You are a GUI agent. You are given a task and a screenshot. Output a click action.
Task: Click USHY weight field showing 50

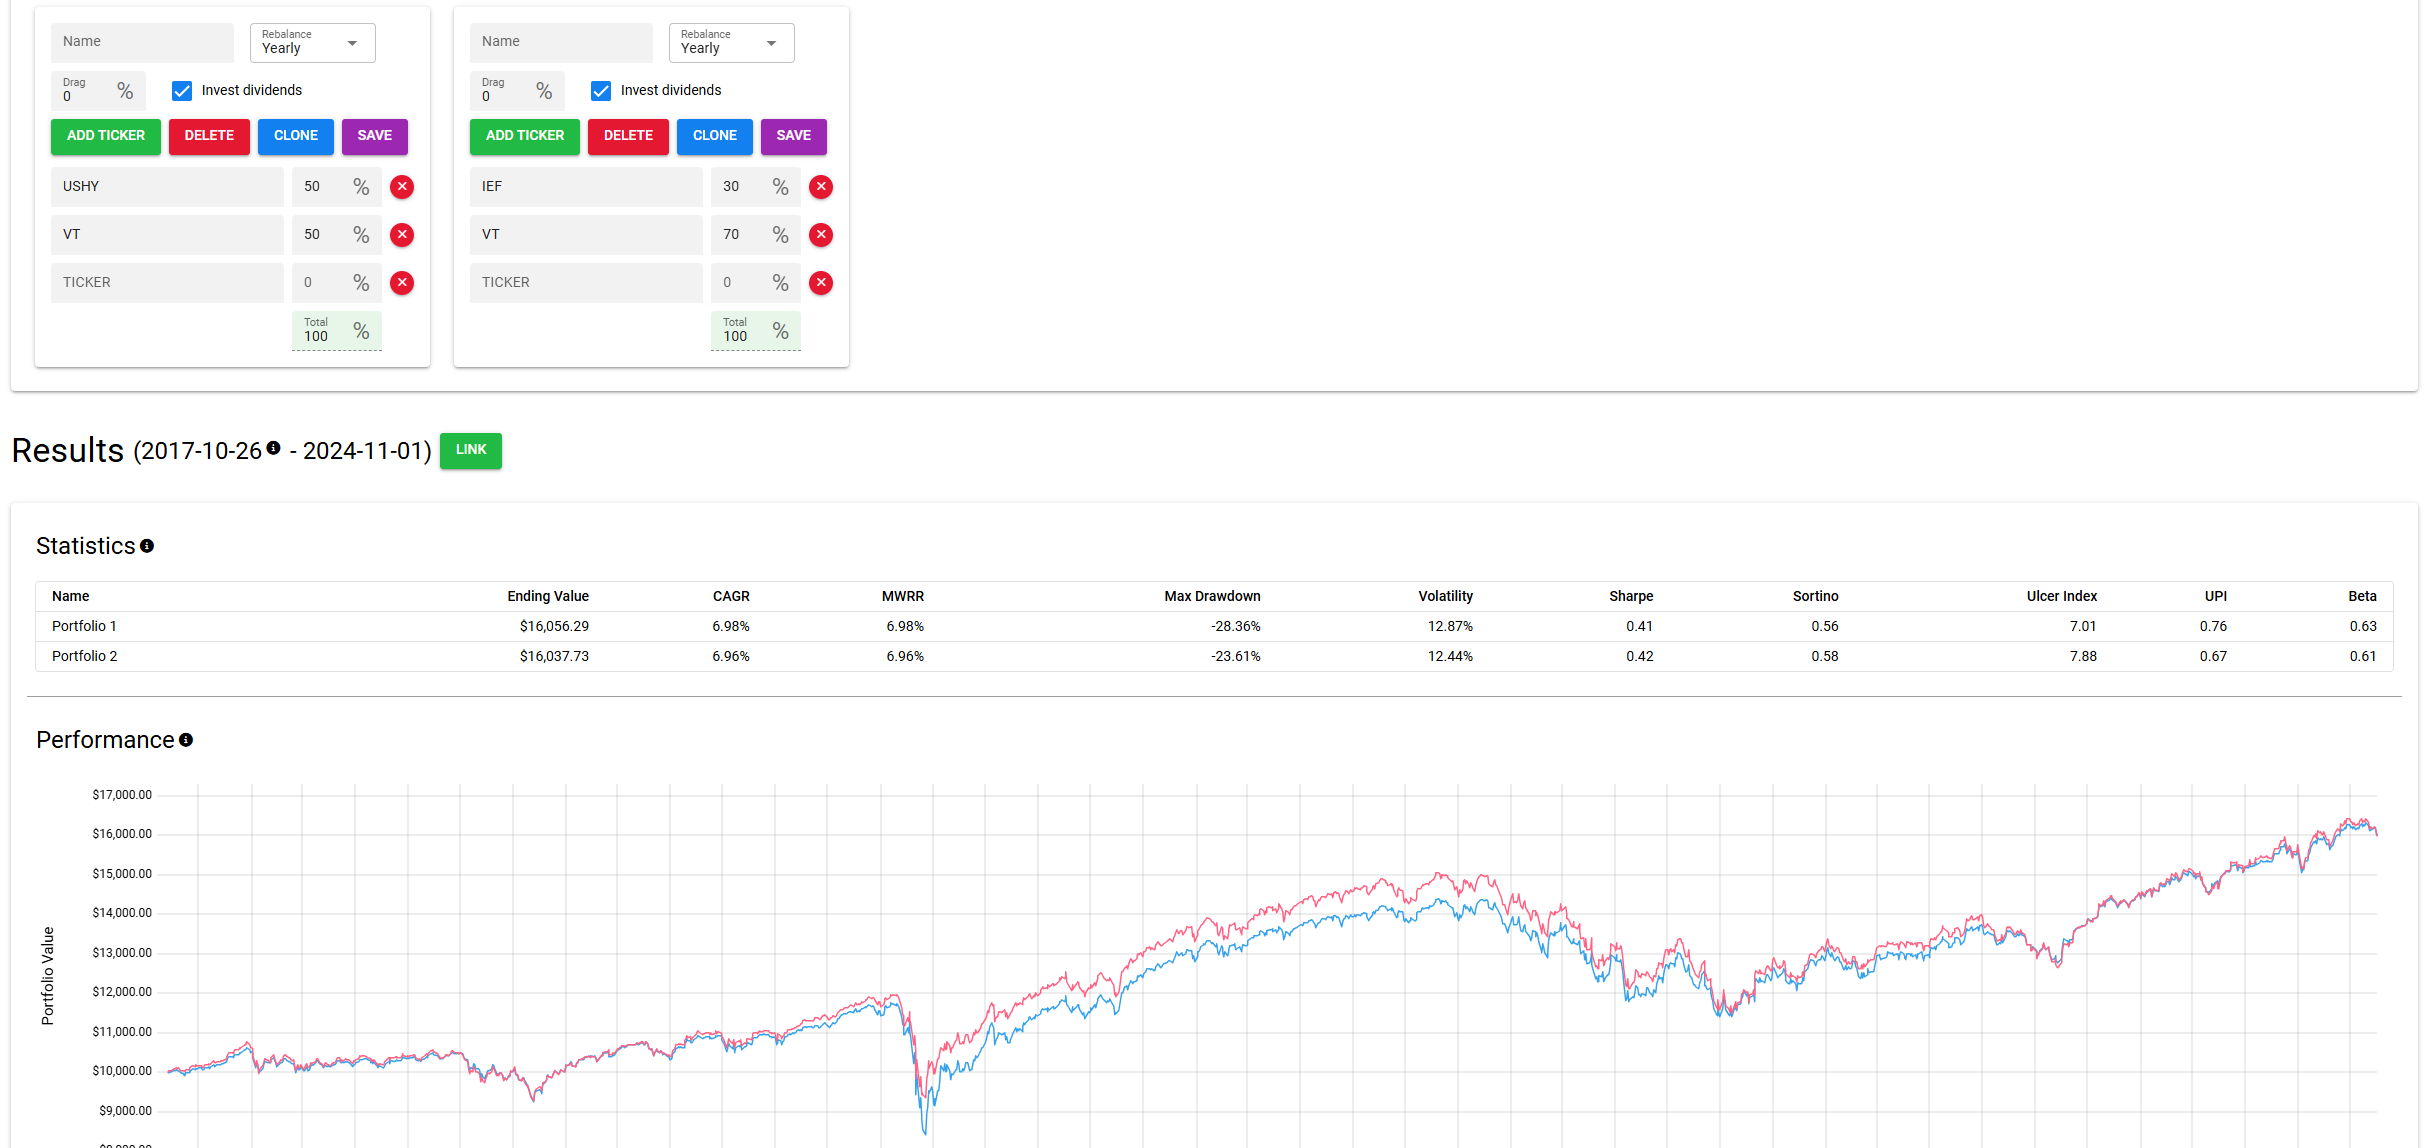(x=337, y=187)
